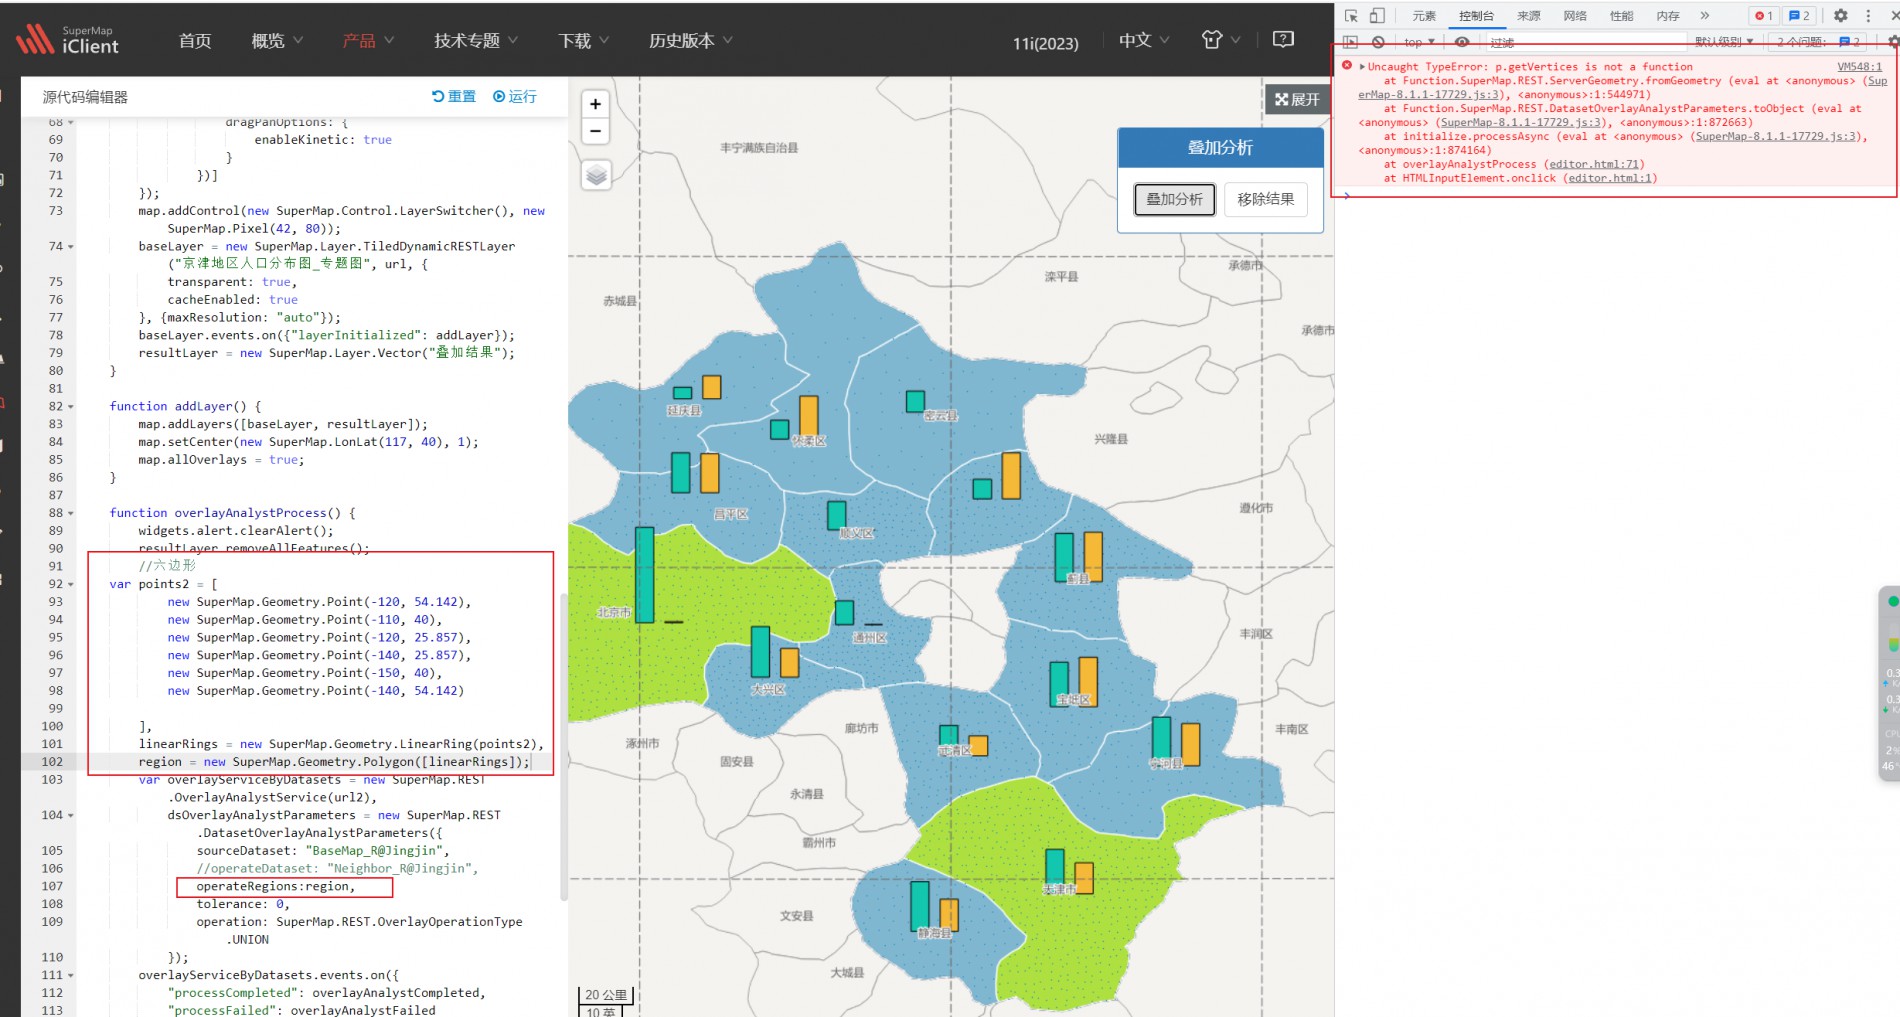Switch to DevTools 内存 tab

pos(1667,16)
